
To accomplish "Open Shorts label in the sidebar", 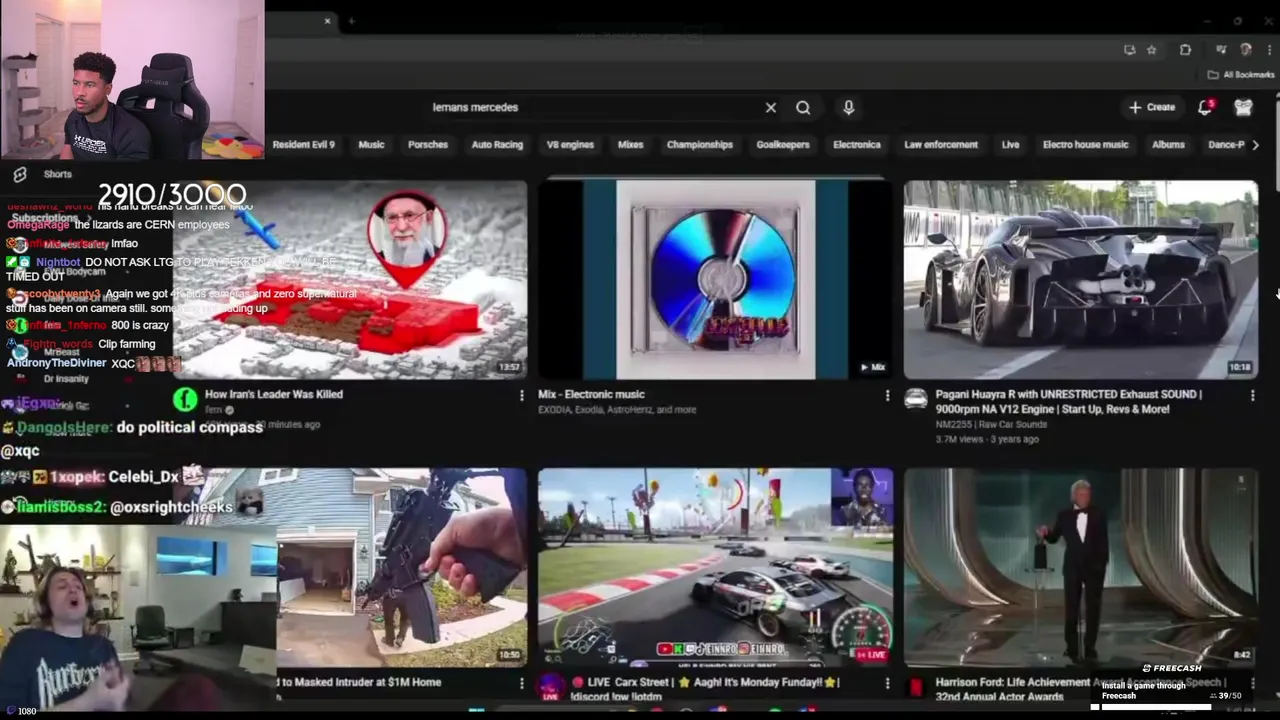I will (x=58, y=174).
